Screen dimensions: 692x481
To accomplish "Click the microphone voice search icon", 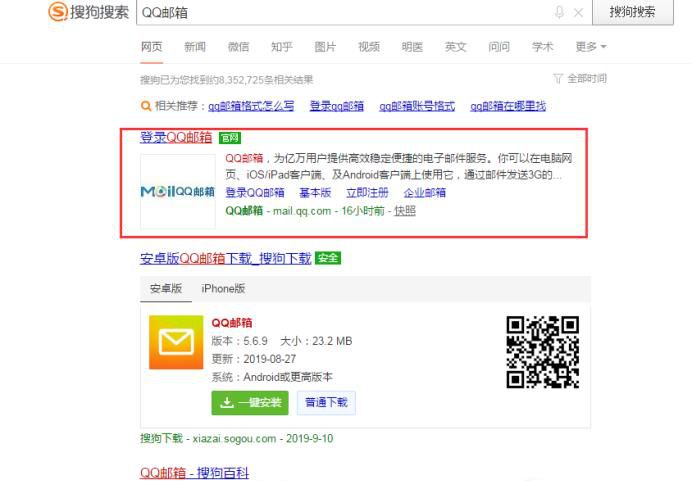I will [559, 12].
